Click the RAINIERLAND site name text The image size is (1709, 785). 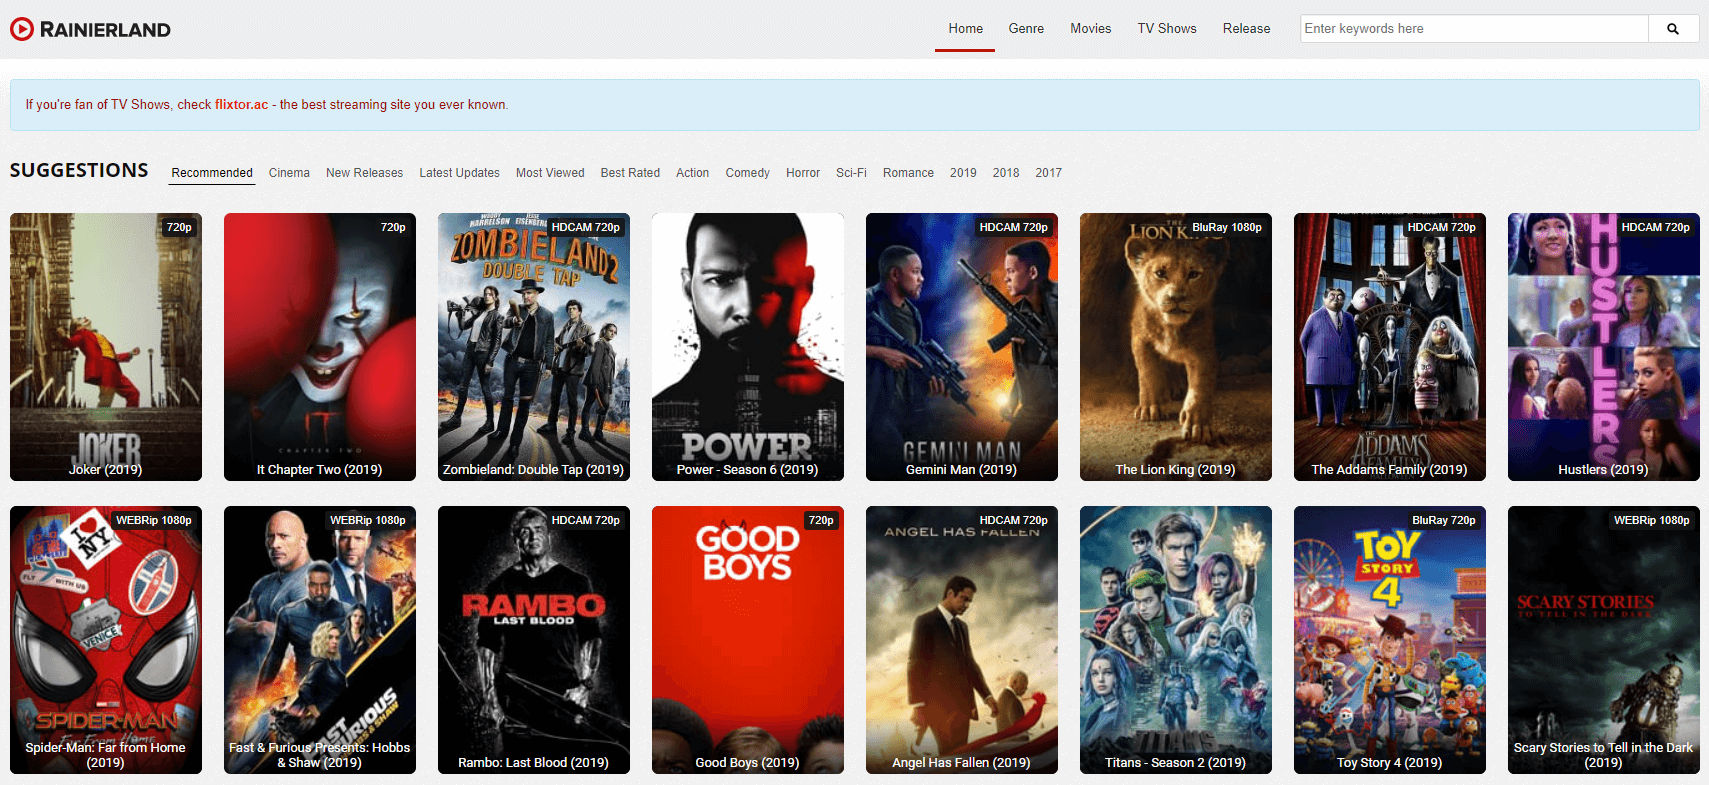pyautogui.click(x=105, y=30)
